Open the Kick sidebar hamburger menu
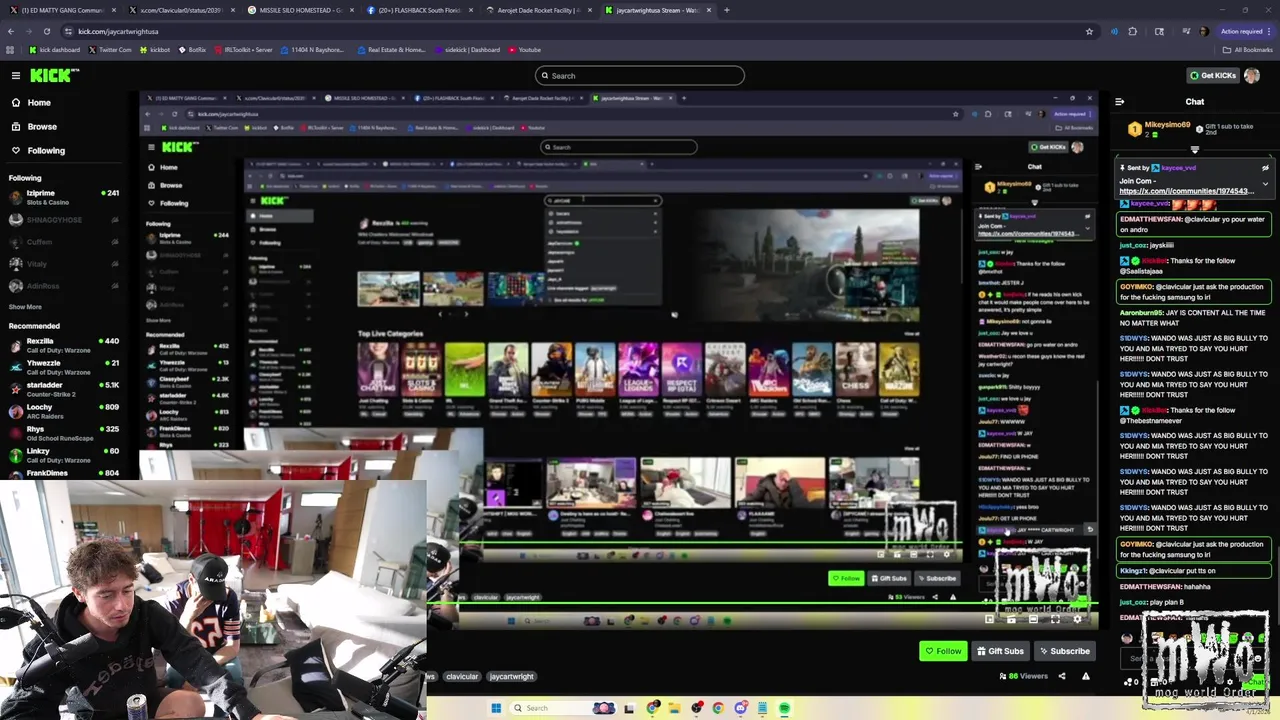The width and height of the screenshot is (1280, 720). coord(16,75)
